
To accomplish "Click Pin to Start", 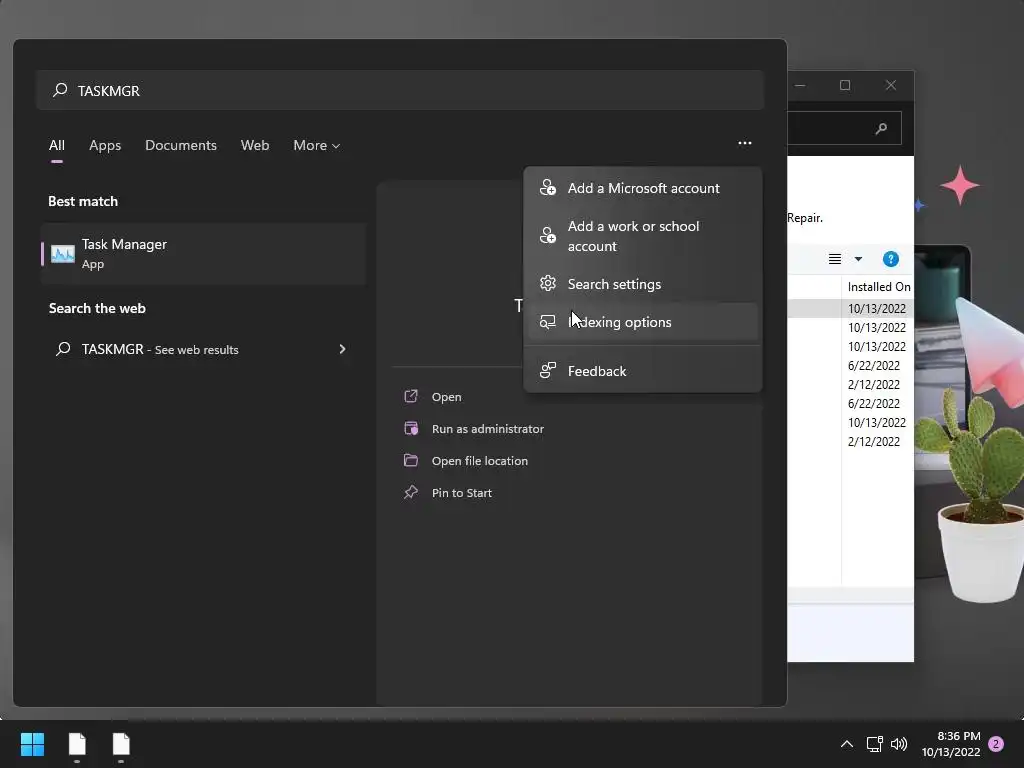I will tap(462, 492).
